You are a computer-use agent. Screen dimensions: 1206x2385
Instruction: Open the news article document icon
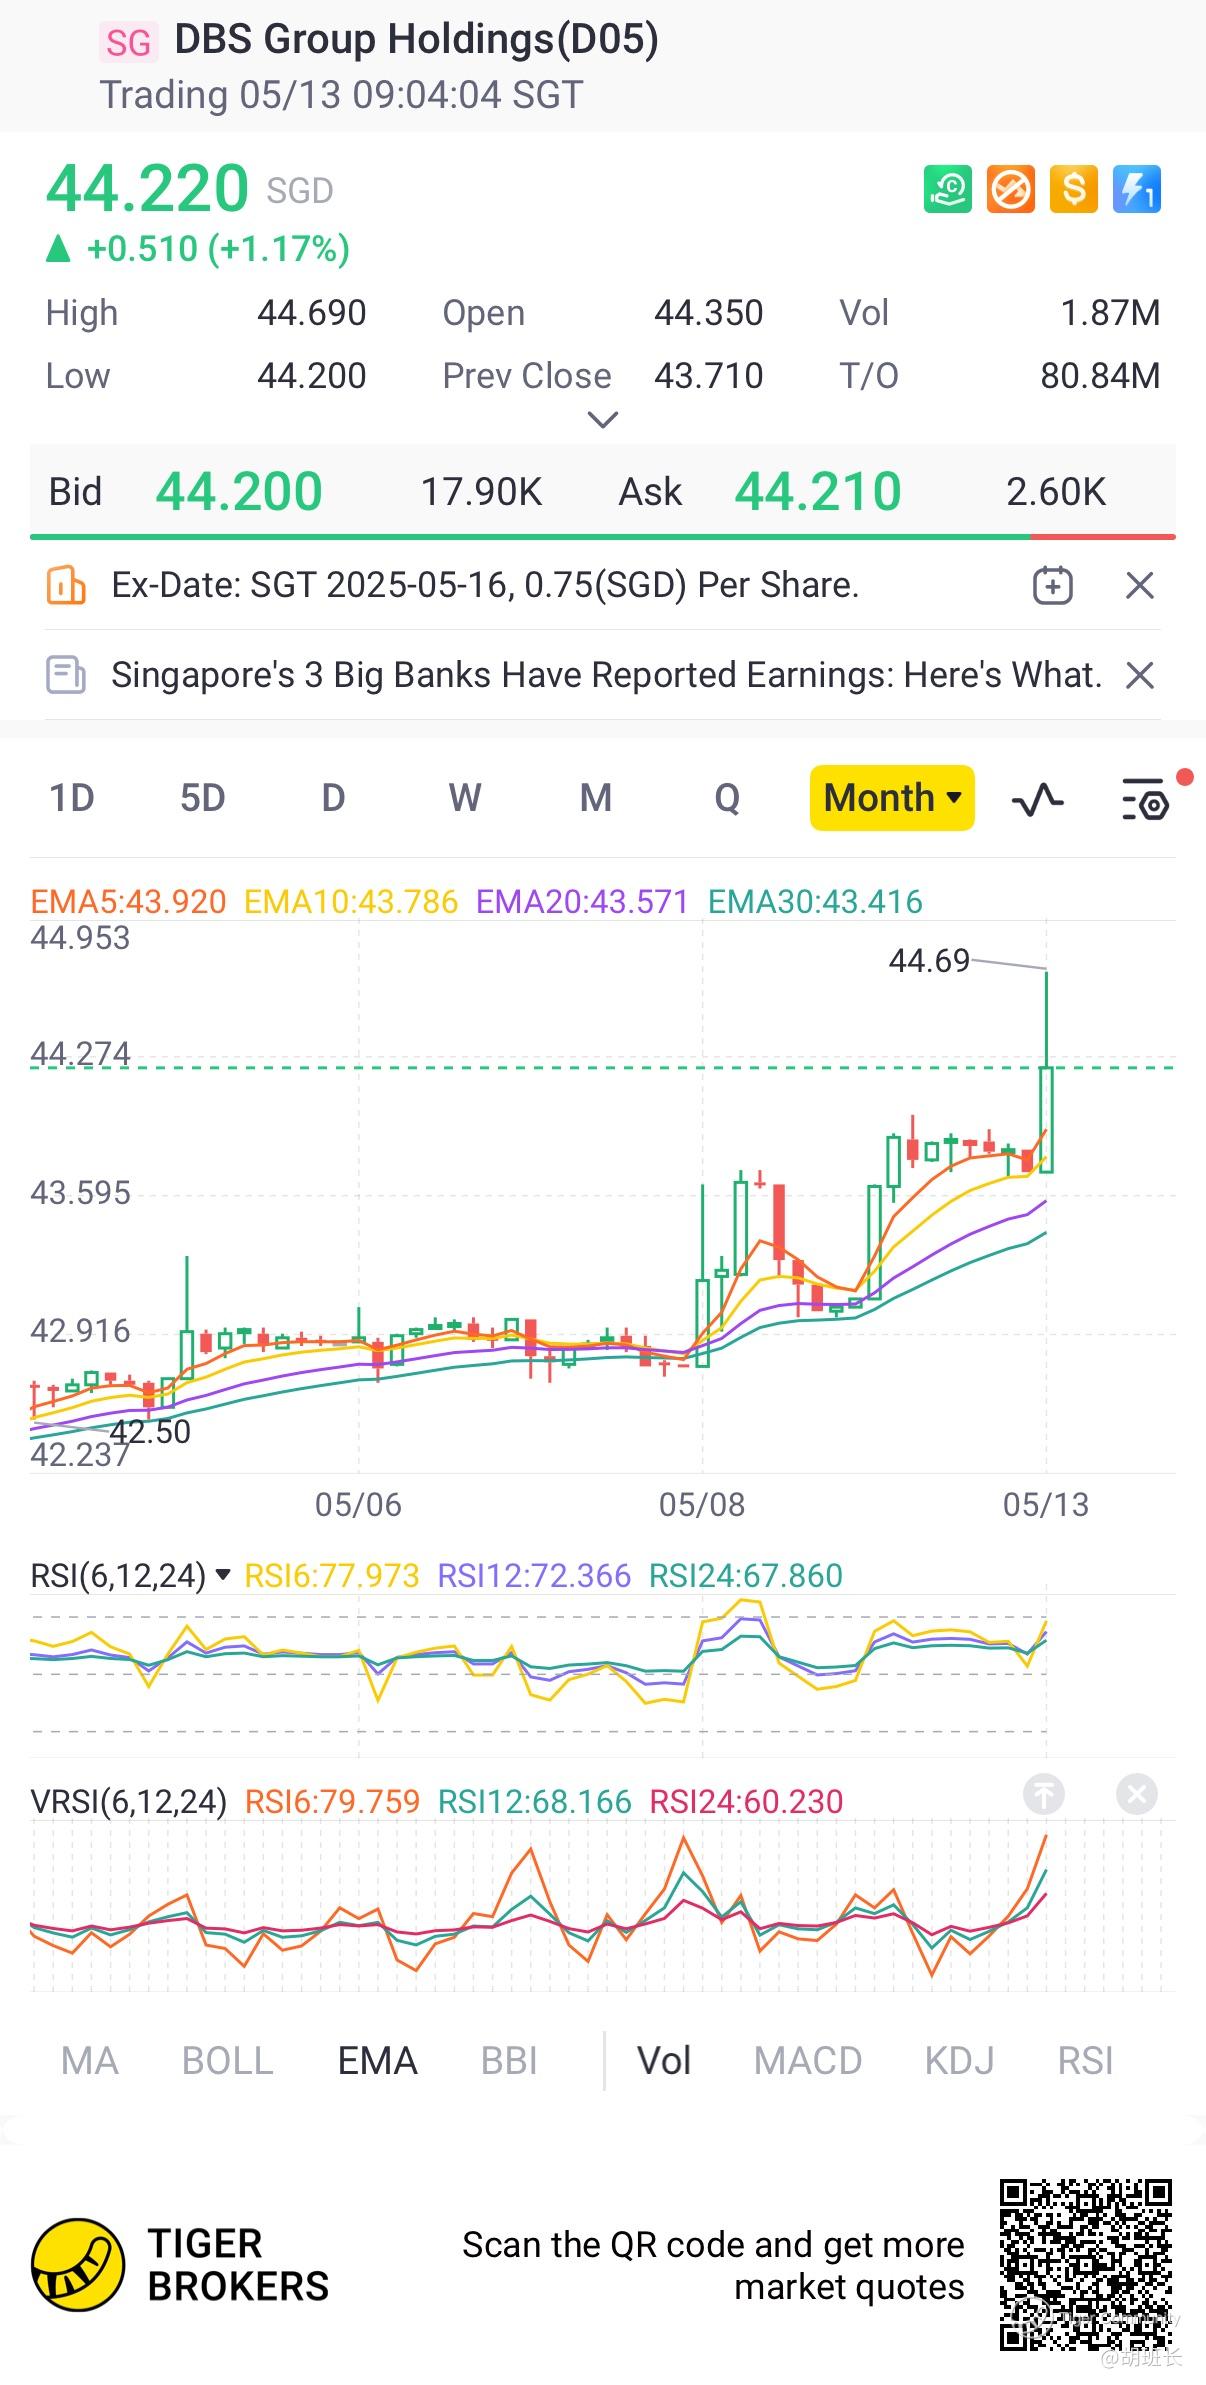66,675
